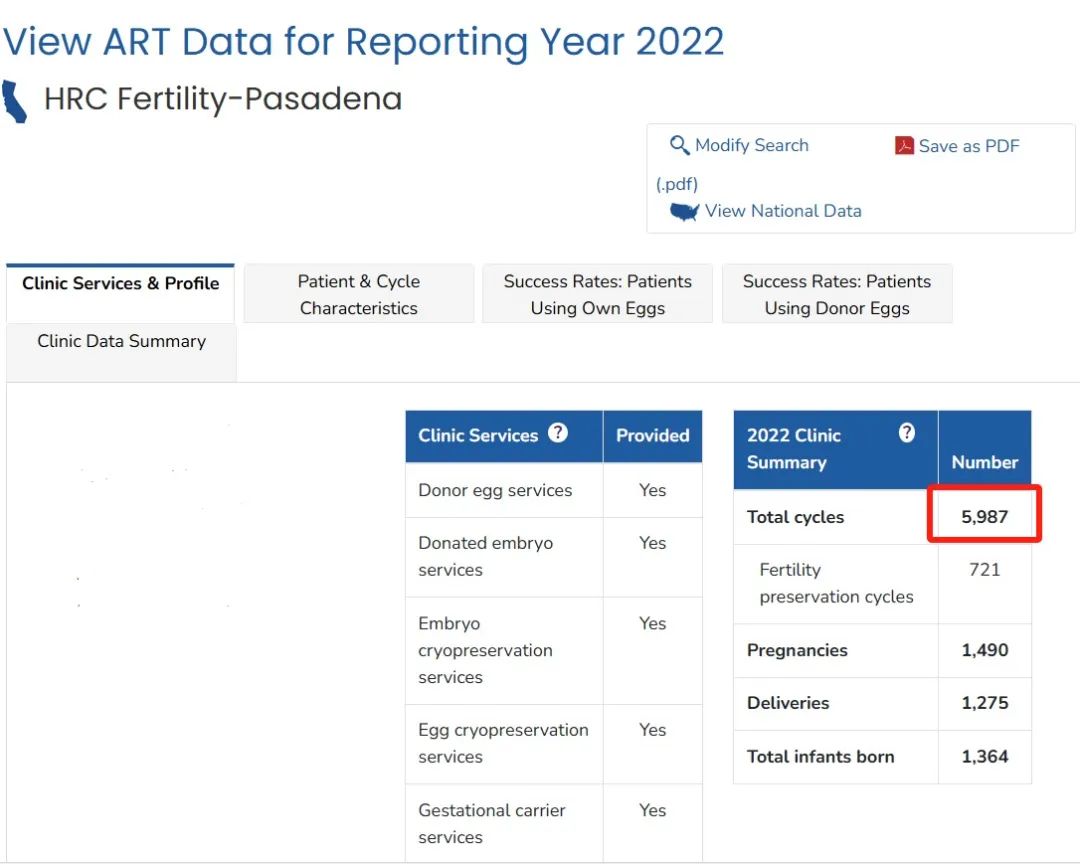The image size is (1080, 864).
Task: Click Yes for Donated embryo services
Action: 652,543
